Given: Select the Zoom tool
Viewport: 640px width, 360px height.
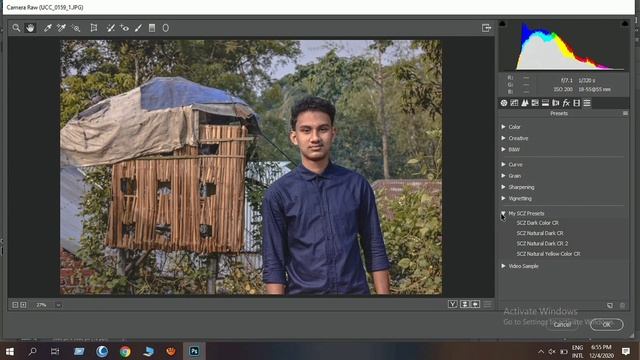Looking at the screenshot, I should tap(16, 28).
